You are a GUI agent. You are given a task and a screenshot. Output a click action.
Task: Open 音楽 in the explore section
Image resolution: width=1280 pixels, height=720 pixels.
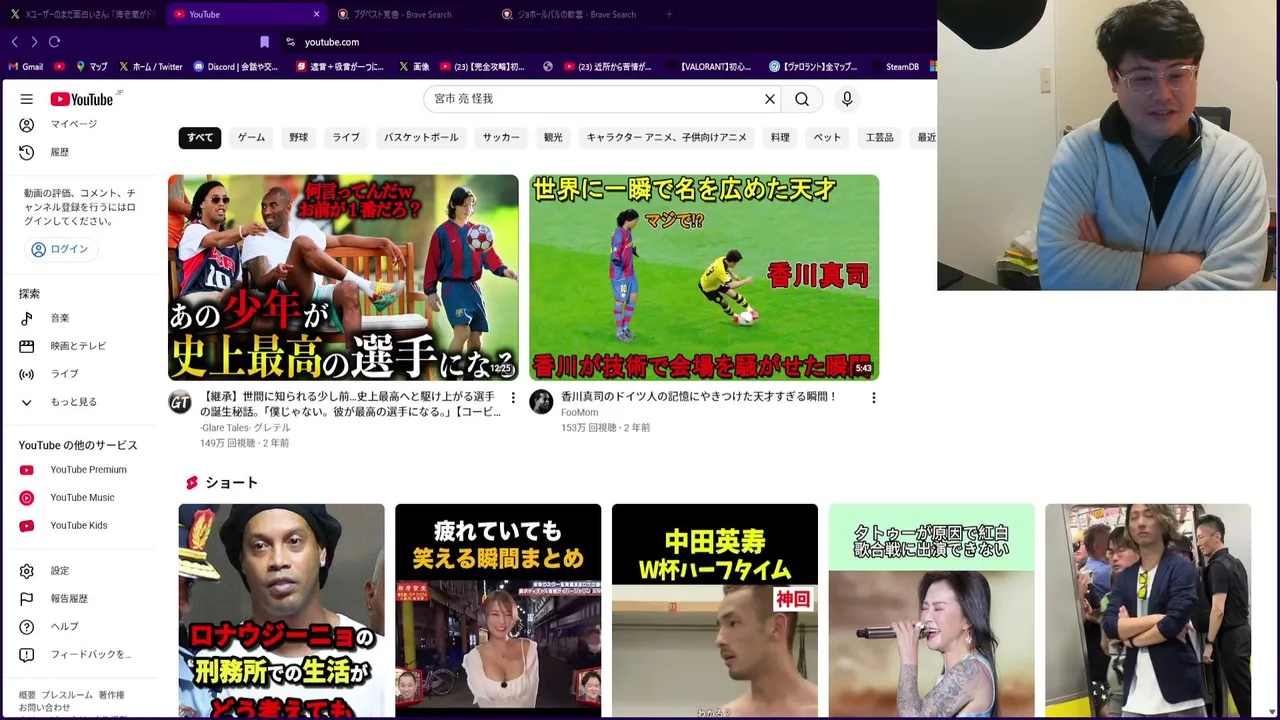pyautogui.click(x=60, y=318)
